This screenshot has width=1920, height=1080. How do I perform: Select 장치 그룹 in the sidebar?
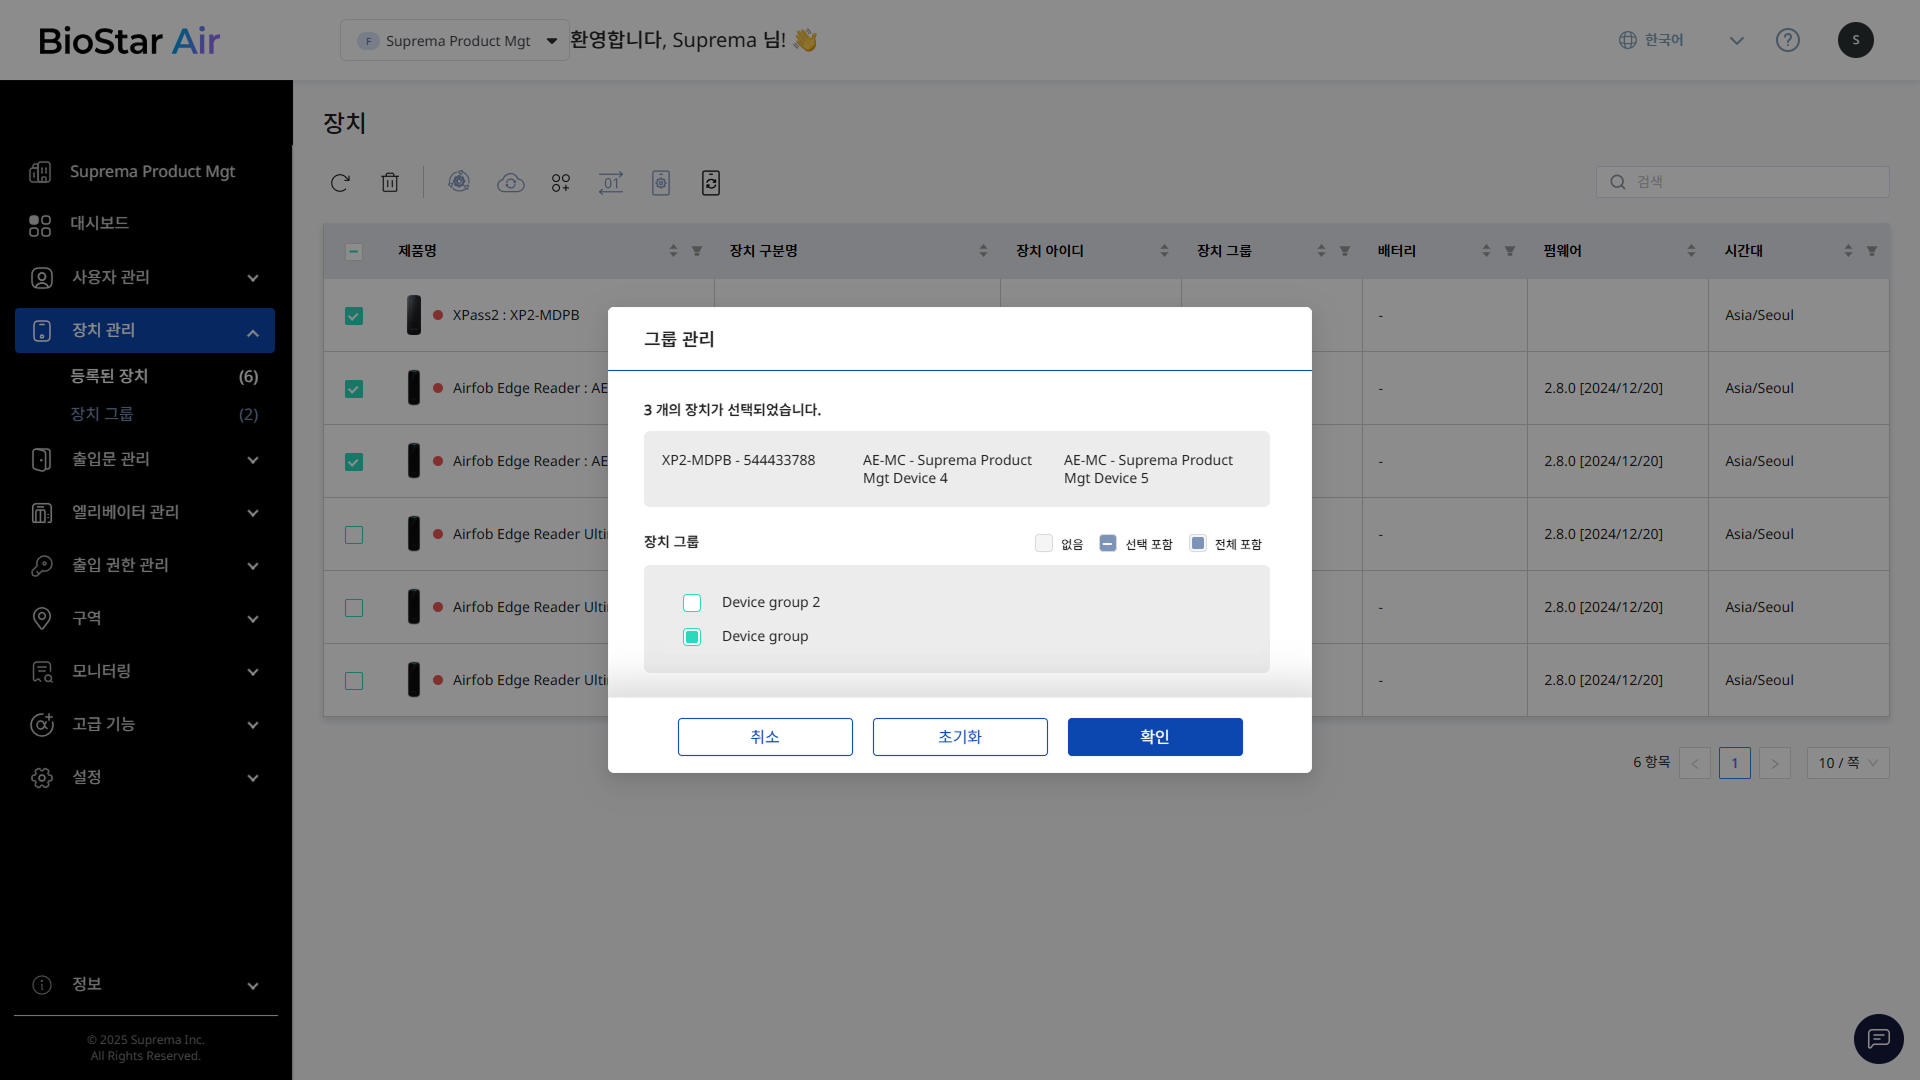102,414
